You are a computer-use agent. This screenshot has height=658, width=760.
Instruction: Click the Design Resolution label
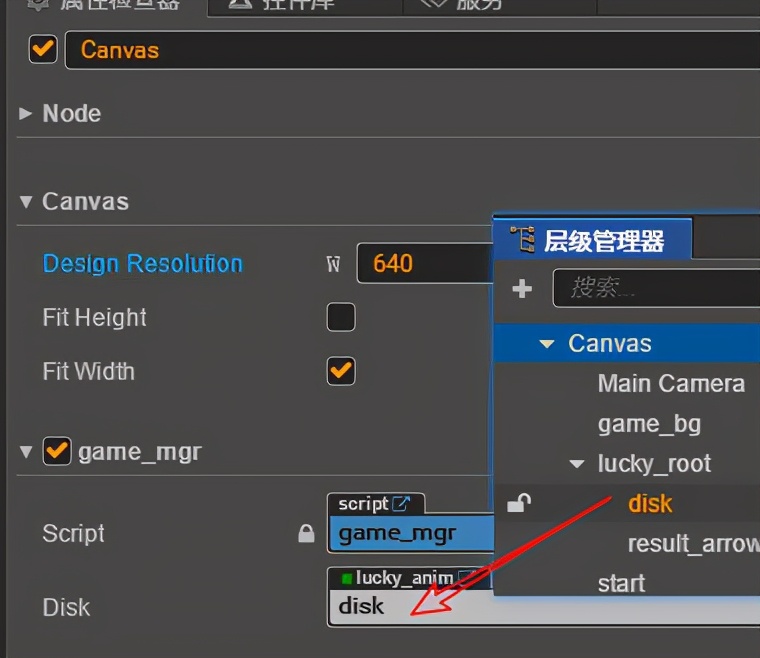tap(142, 264)
